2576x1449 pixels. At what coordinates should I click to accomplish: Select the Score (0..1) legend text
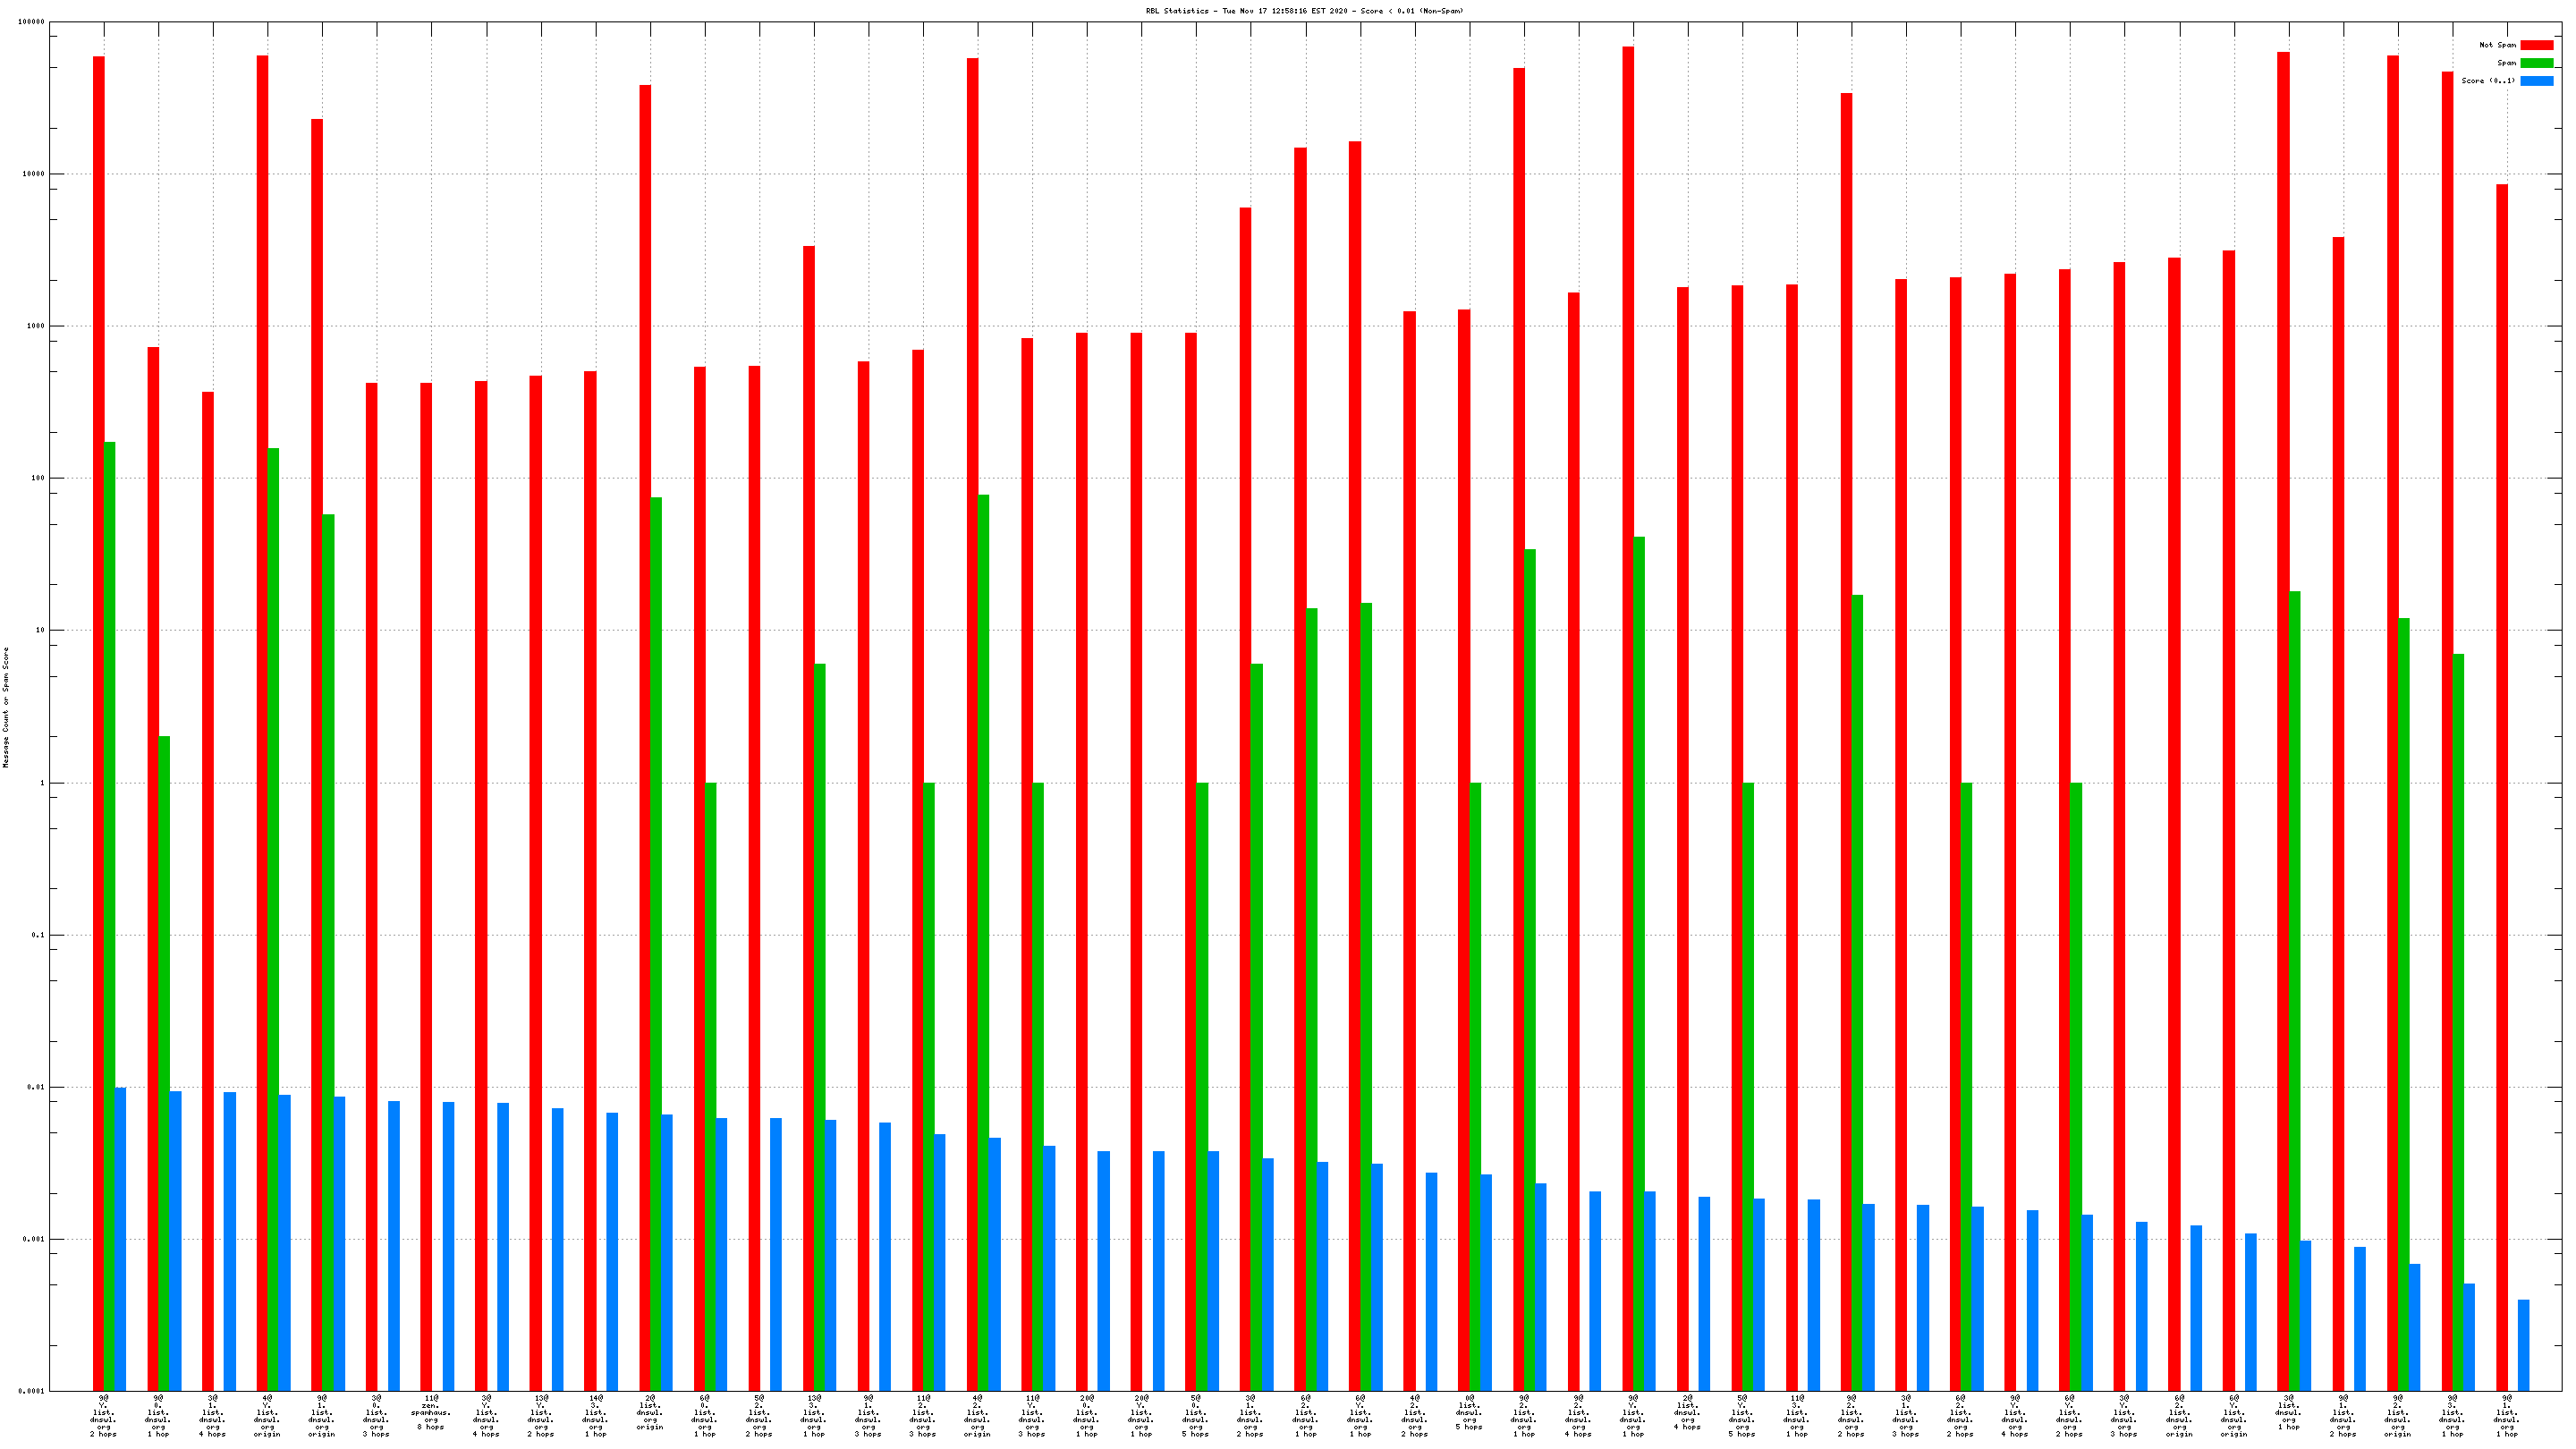click(2488, 81)
